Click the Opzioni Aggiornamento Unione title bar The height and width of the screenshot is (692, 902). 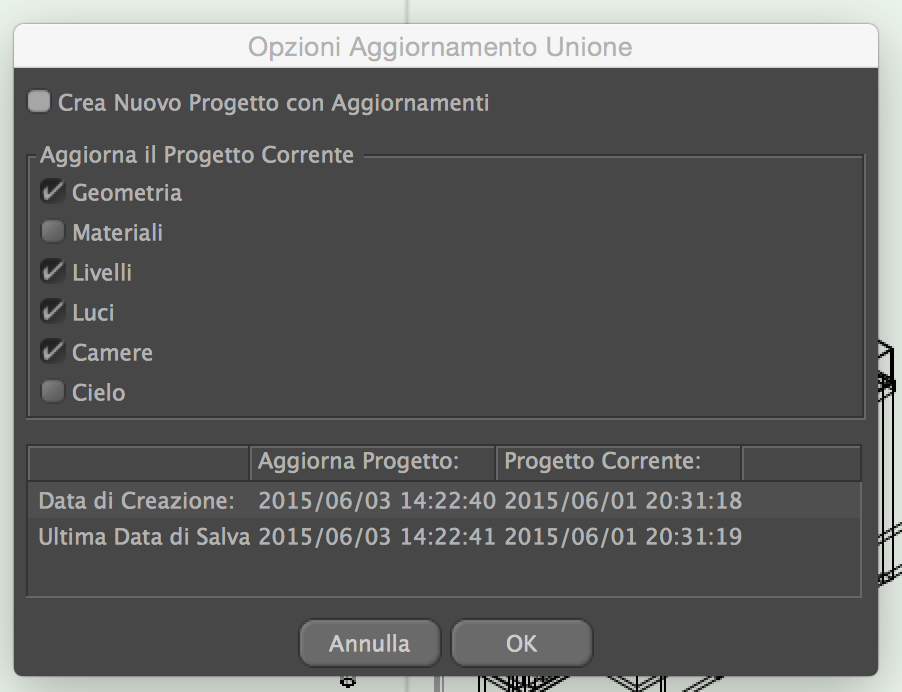[x=440, y=47]
